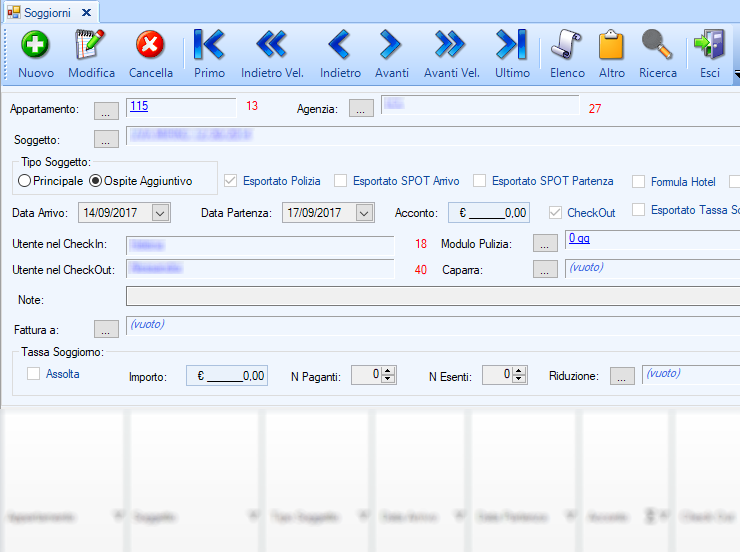Viewport: 740px width, 552px height.
Task: Click into the Note text field
Action: [x=430, y=296]
